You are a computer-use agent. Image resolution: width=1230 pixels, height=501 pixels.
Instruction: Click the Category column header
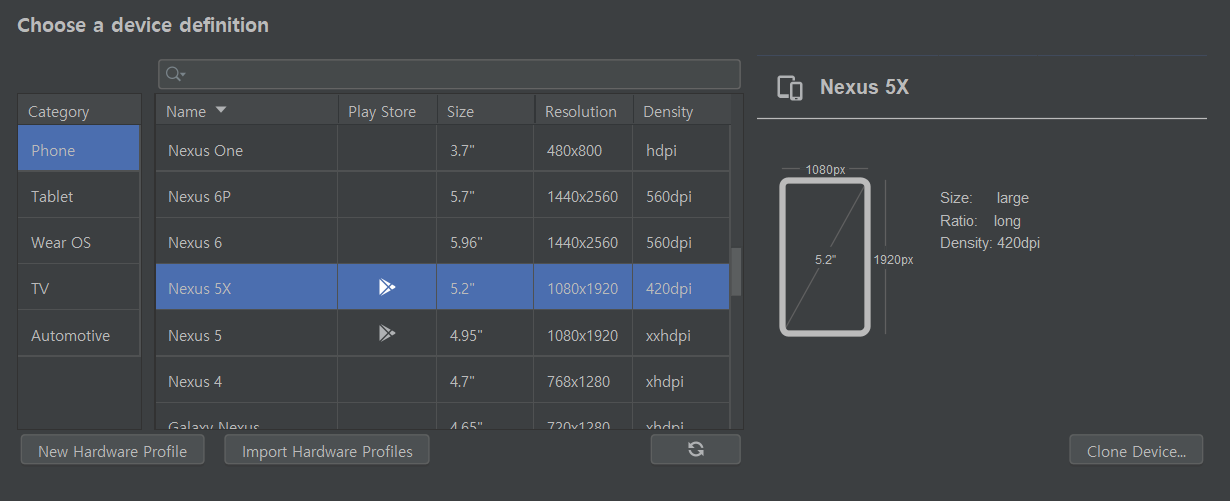(79, 111)
